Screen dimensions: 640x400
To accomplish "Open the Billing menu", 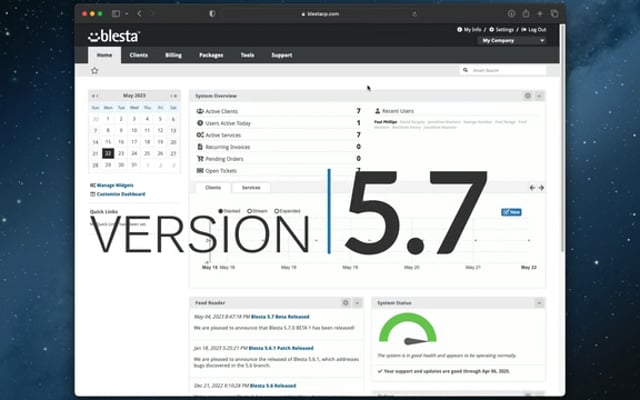I will [x=173, y=55].
